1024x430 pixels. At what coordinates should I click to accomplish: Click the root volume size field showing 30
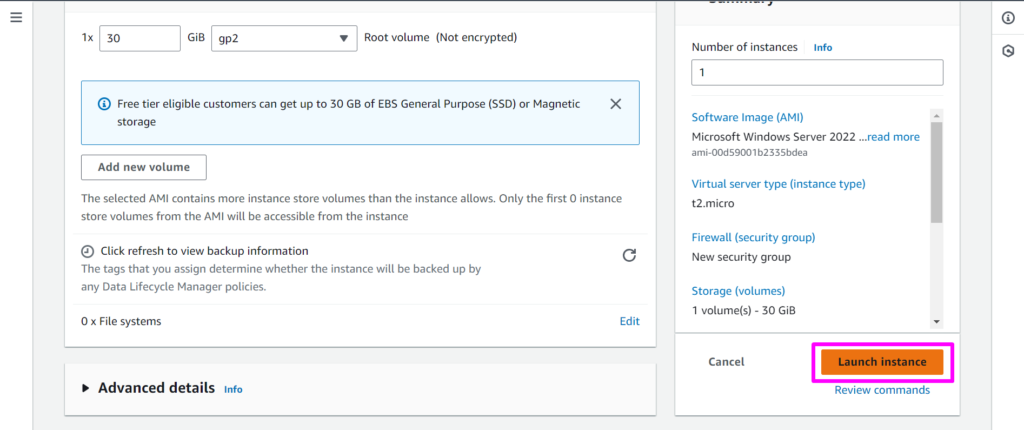tap(139, 38)
